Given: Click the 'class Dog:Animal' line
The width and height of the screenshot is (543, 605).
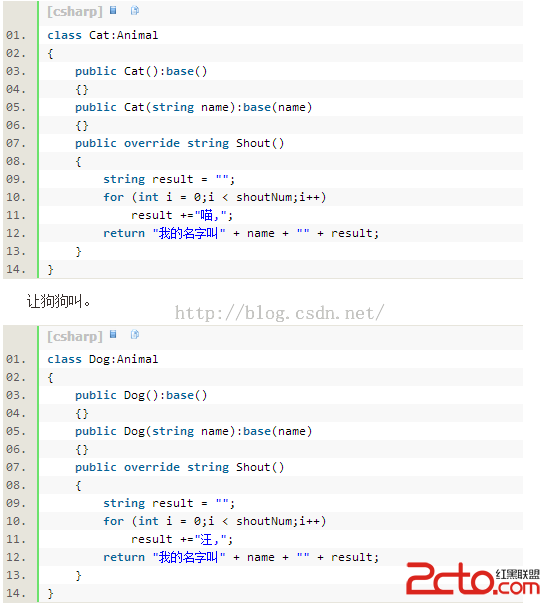Looking at the screenshot, I should coord(103,359).
